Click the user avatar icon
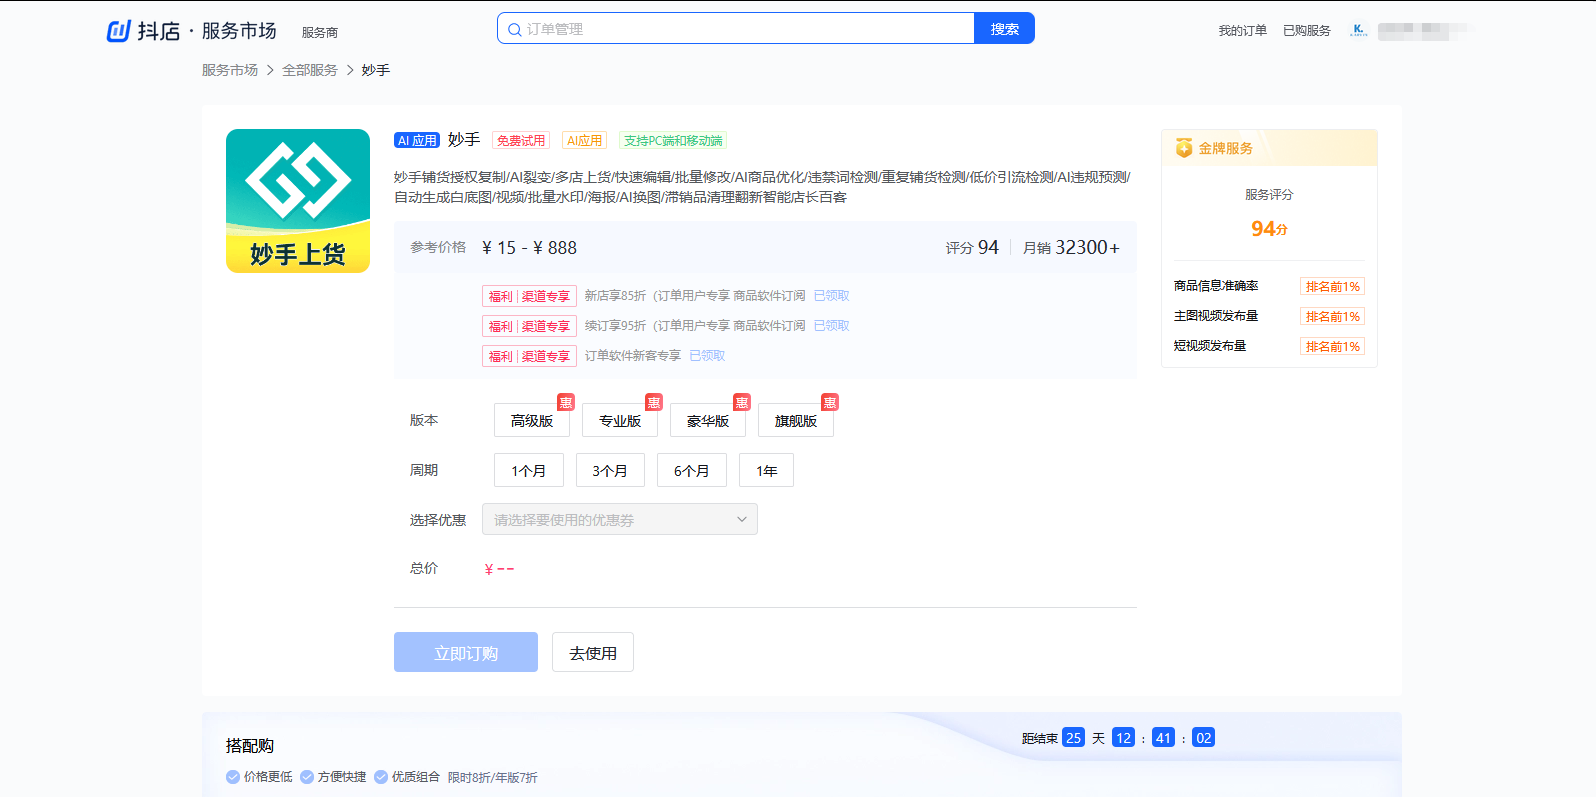1596x797 pixels. click(1358, 31)
